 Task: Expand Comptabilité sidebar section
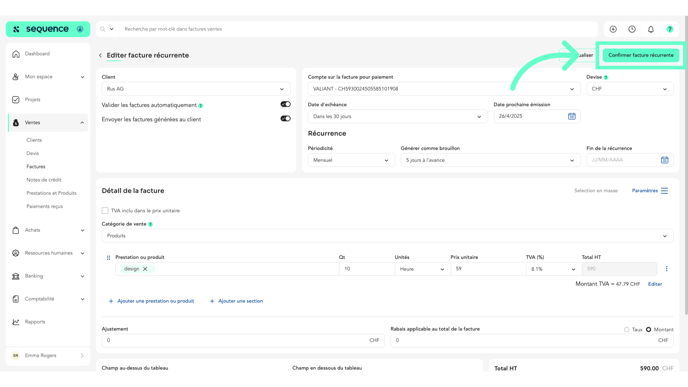point(48,299)
